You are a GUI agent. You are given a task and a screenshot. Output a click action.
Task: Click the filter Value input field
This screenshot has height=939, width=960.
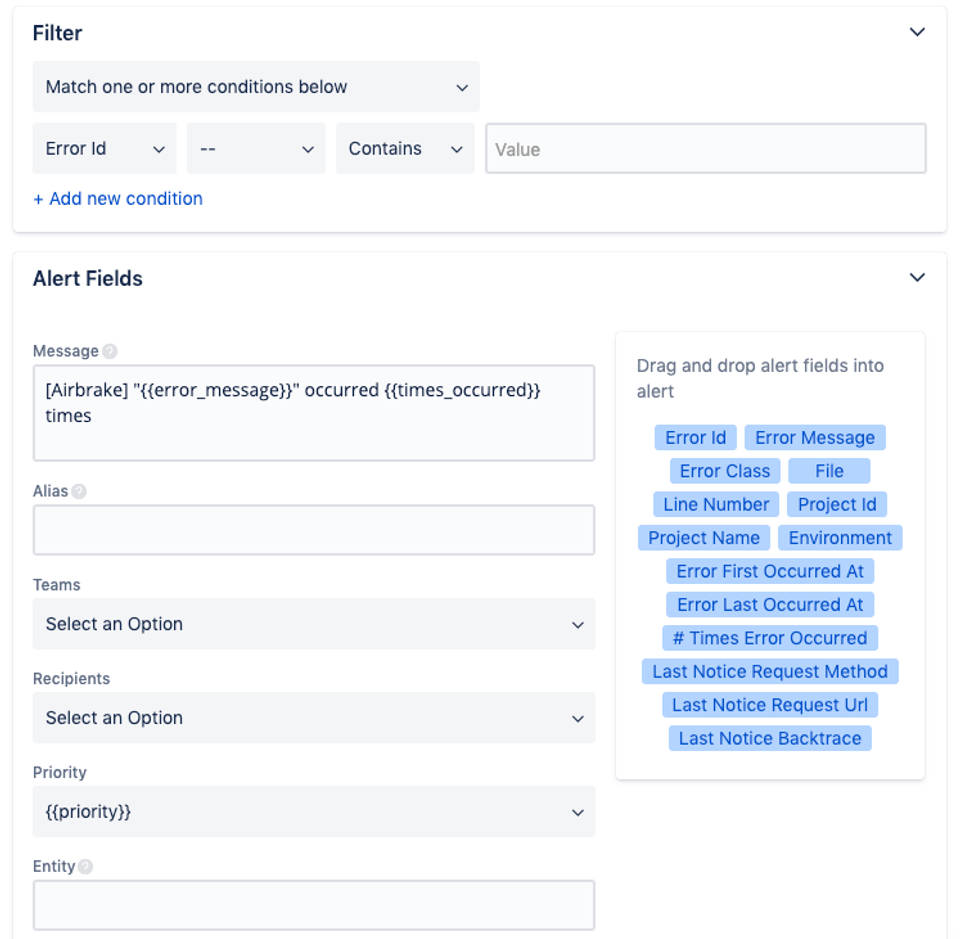point(705,149)
